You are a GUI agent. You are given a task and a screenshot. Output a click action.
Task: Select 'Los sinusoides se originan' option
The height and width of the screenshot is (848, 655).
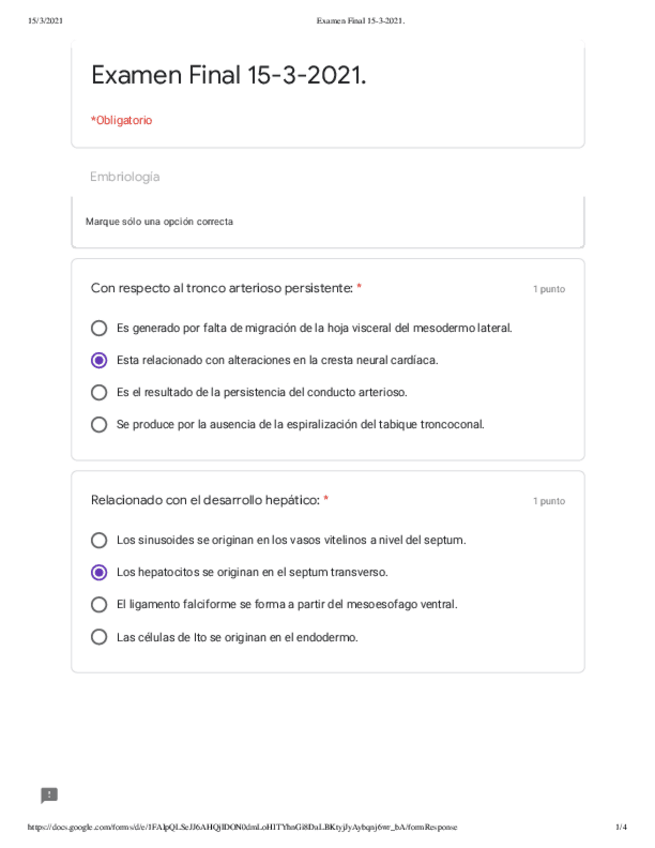click(99, 540)
